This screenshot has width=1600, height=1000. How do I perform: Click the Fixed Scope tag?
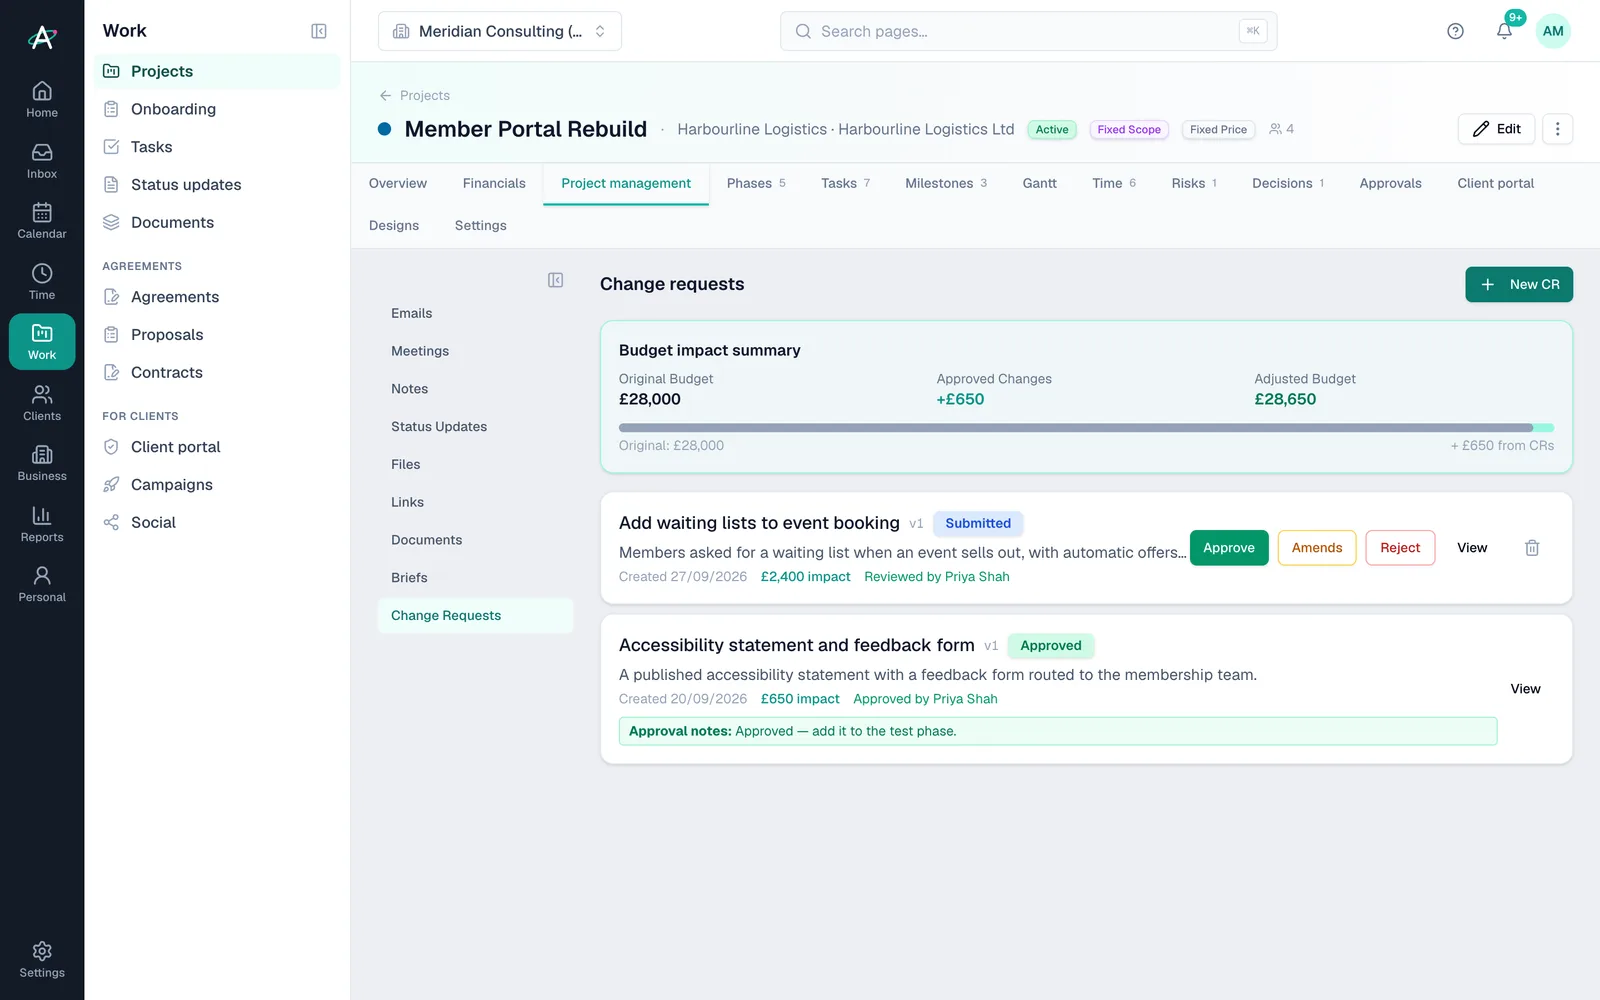coord(1129,130)
